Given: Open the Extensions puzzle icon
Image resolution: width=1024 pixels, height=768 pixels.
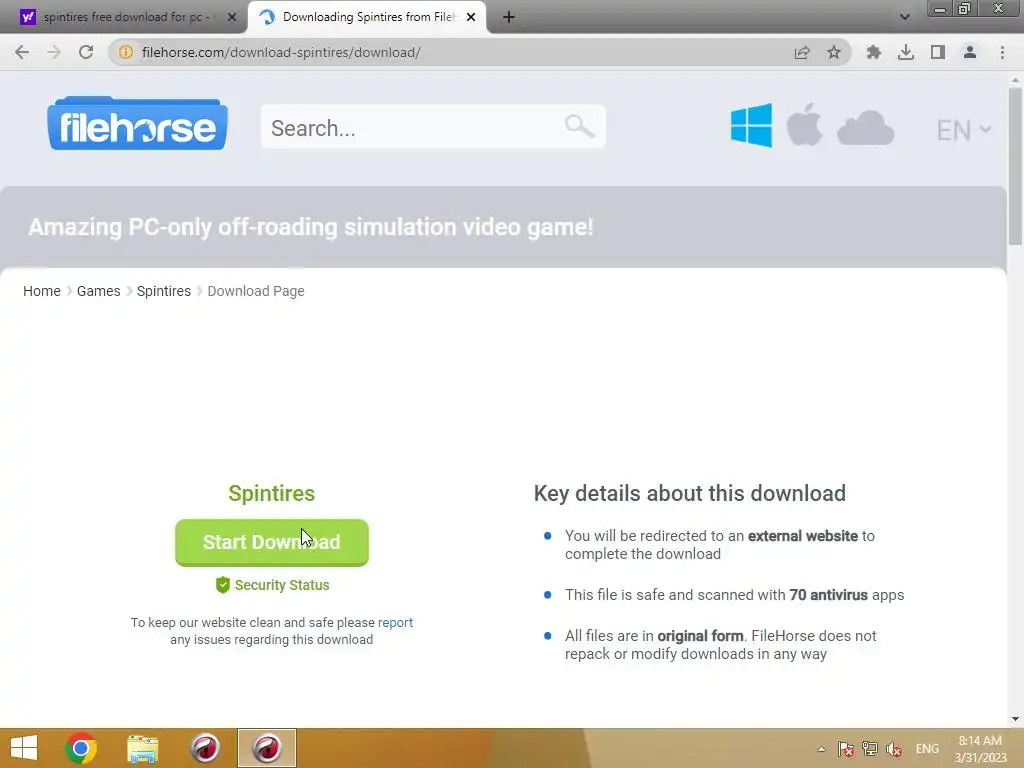Looking at the screenshot, I should pyautogui.click(x=873, y=52).
